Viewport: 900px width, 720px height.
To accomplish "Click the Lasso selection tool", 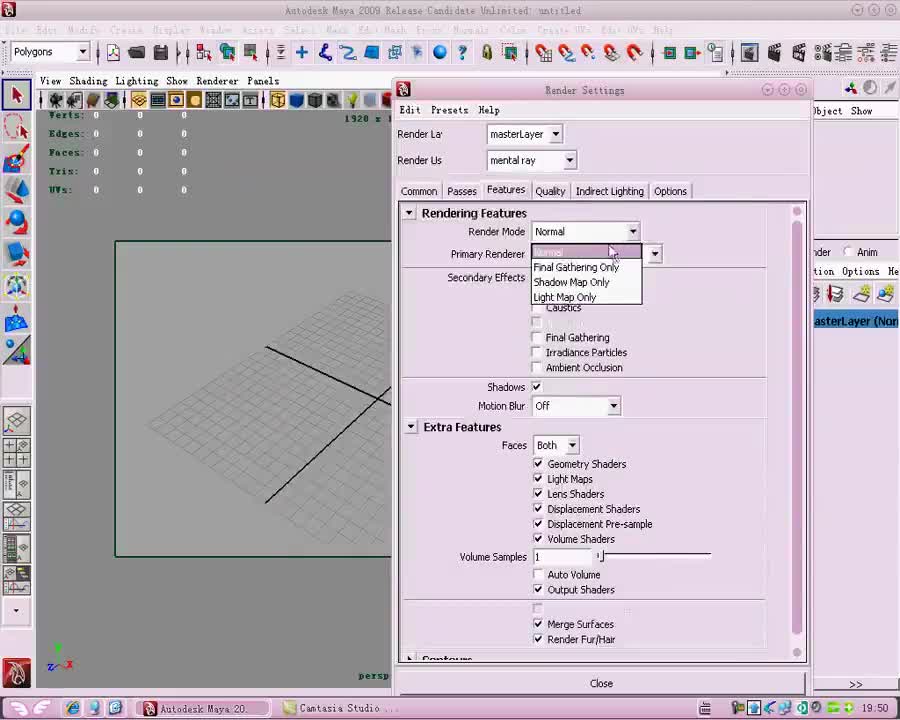I will [16, 127].
